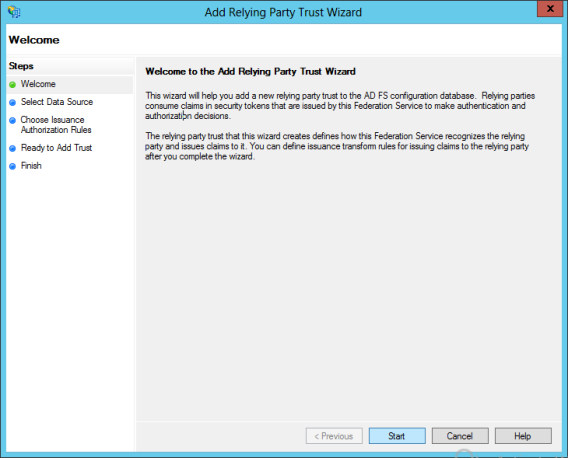Click the green bullet beside Welcome step
Image resolution: width=568 pixels, height=458 pixels.
(x=13, y=84)
